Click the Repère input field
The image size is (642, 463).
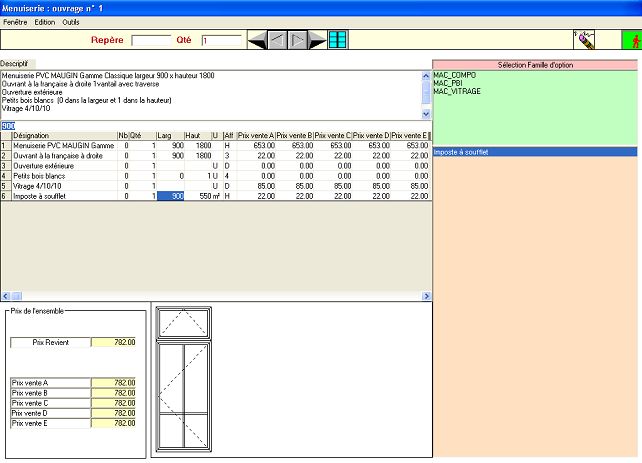(151, 41)
